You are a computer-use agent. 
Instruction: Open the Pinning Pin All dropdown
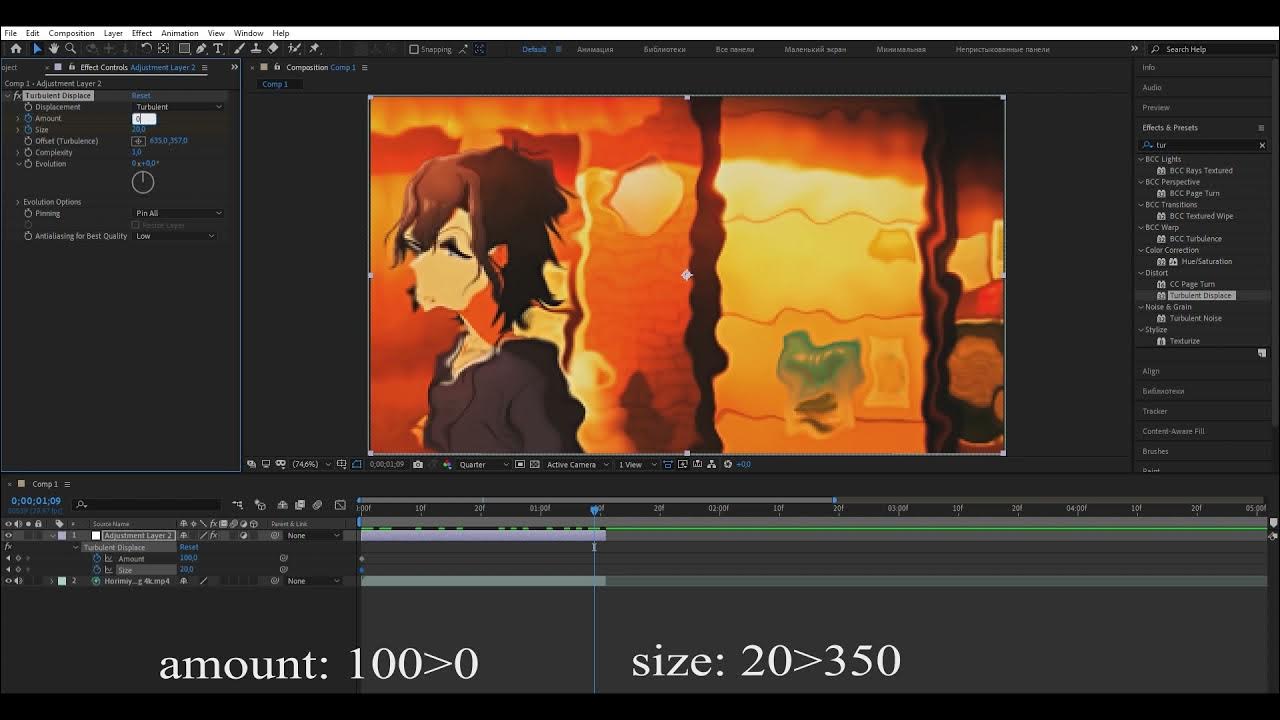[179, 213]
